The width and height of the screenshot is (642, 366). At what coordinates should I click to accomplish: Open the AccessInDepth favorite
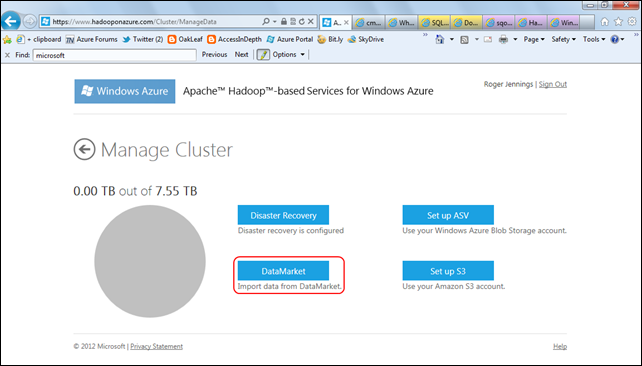pos(234,39)
